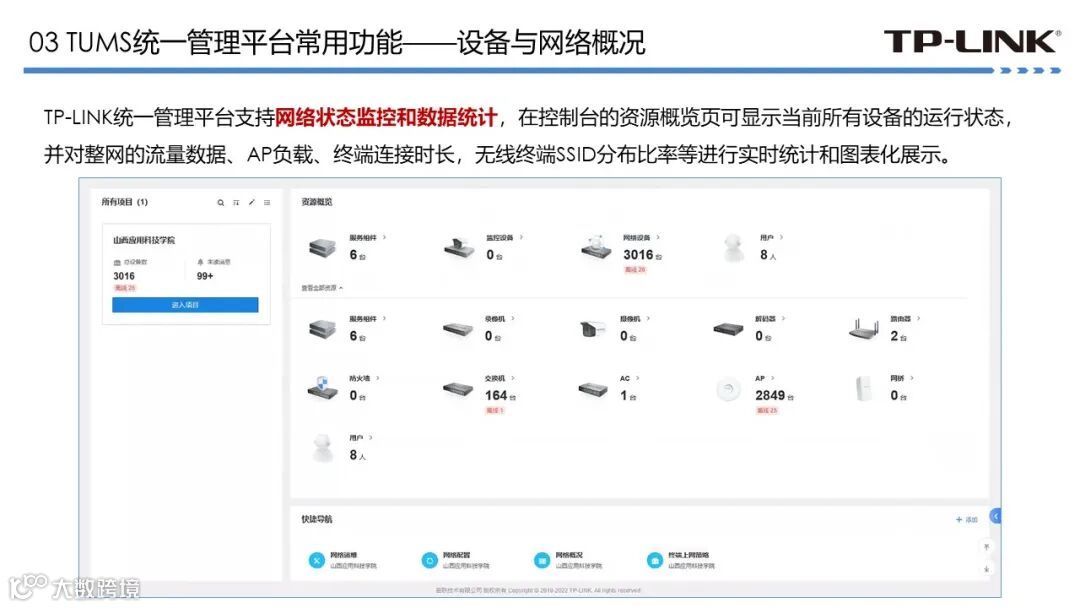Viewport: 1080px width, 608px height.
Task: Click the AC category label
Action: pos(625,379)
